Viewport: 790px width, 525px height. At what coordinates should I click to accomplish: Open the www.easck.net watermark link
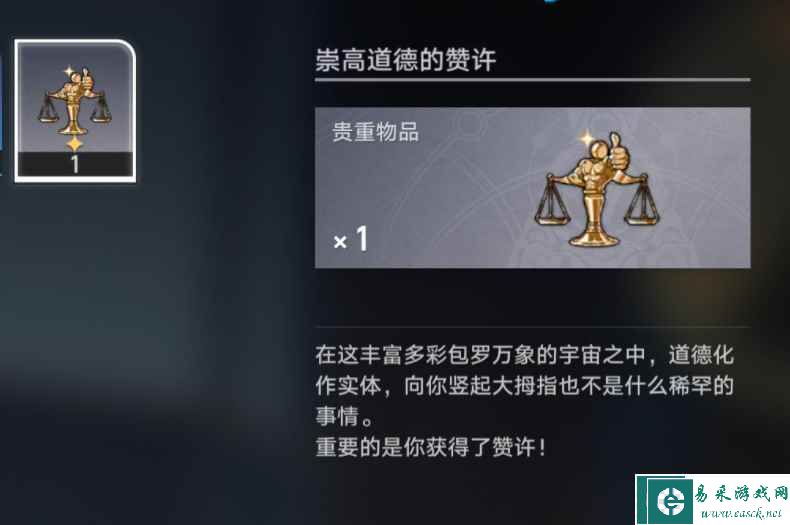tap(741, 513)
